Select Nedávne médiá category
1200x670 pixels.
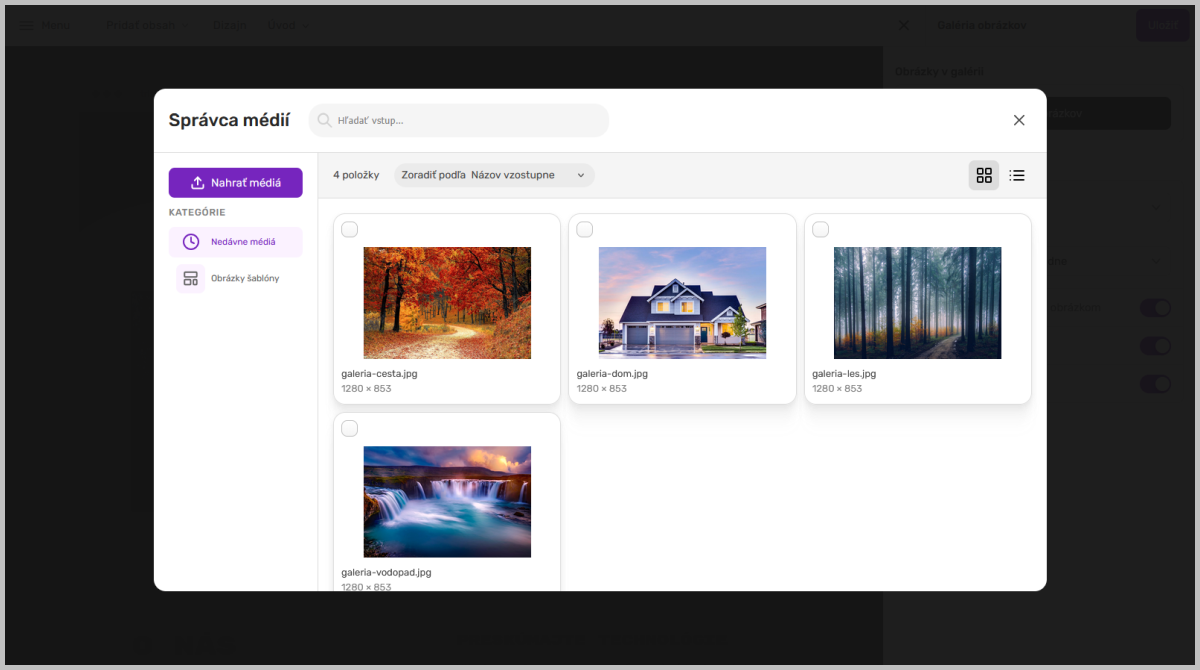(x=236, y=242)
